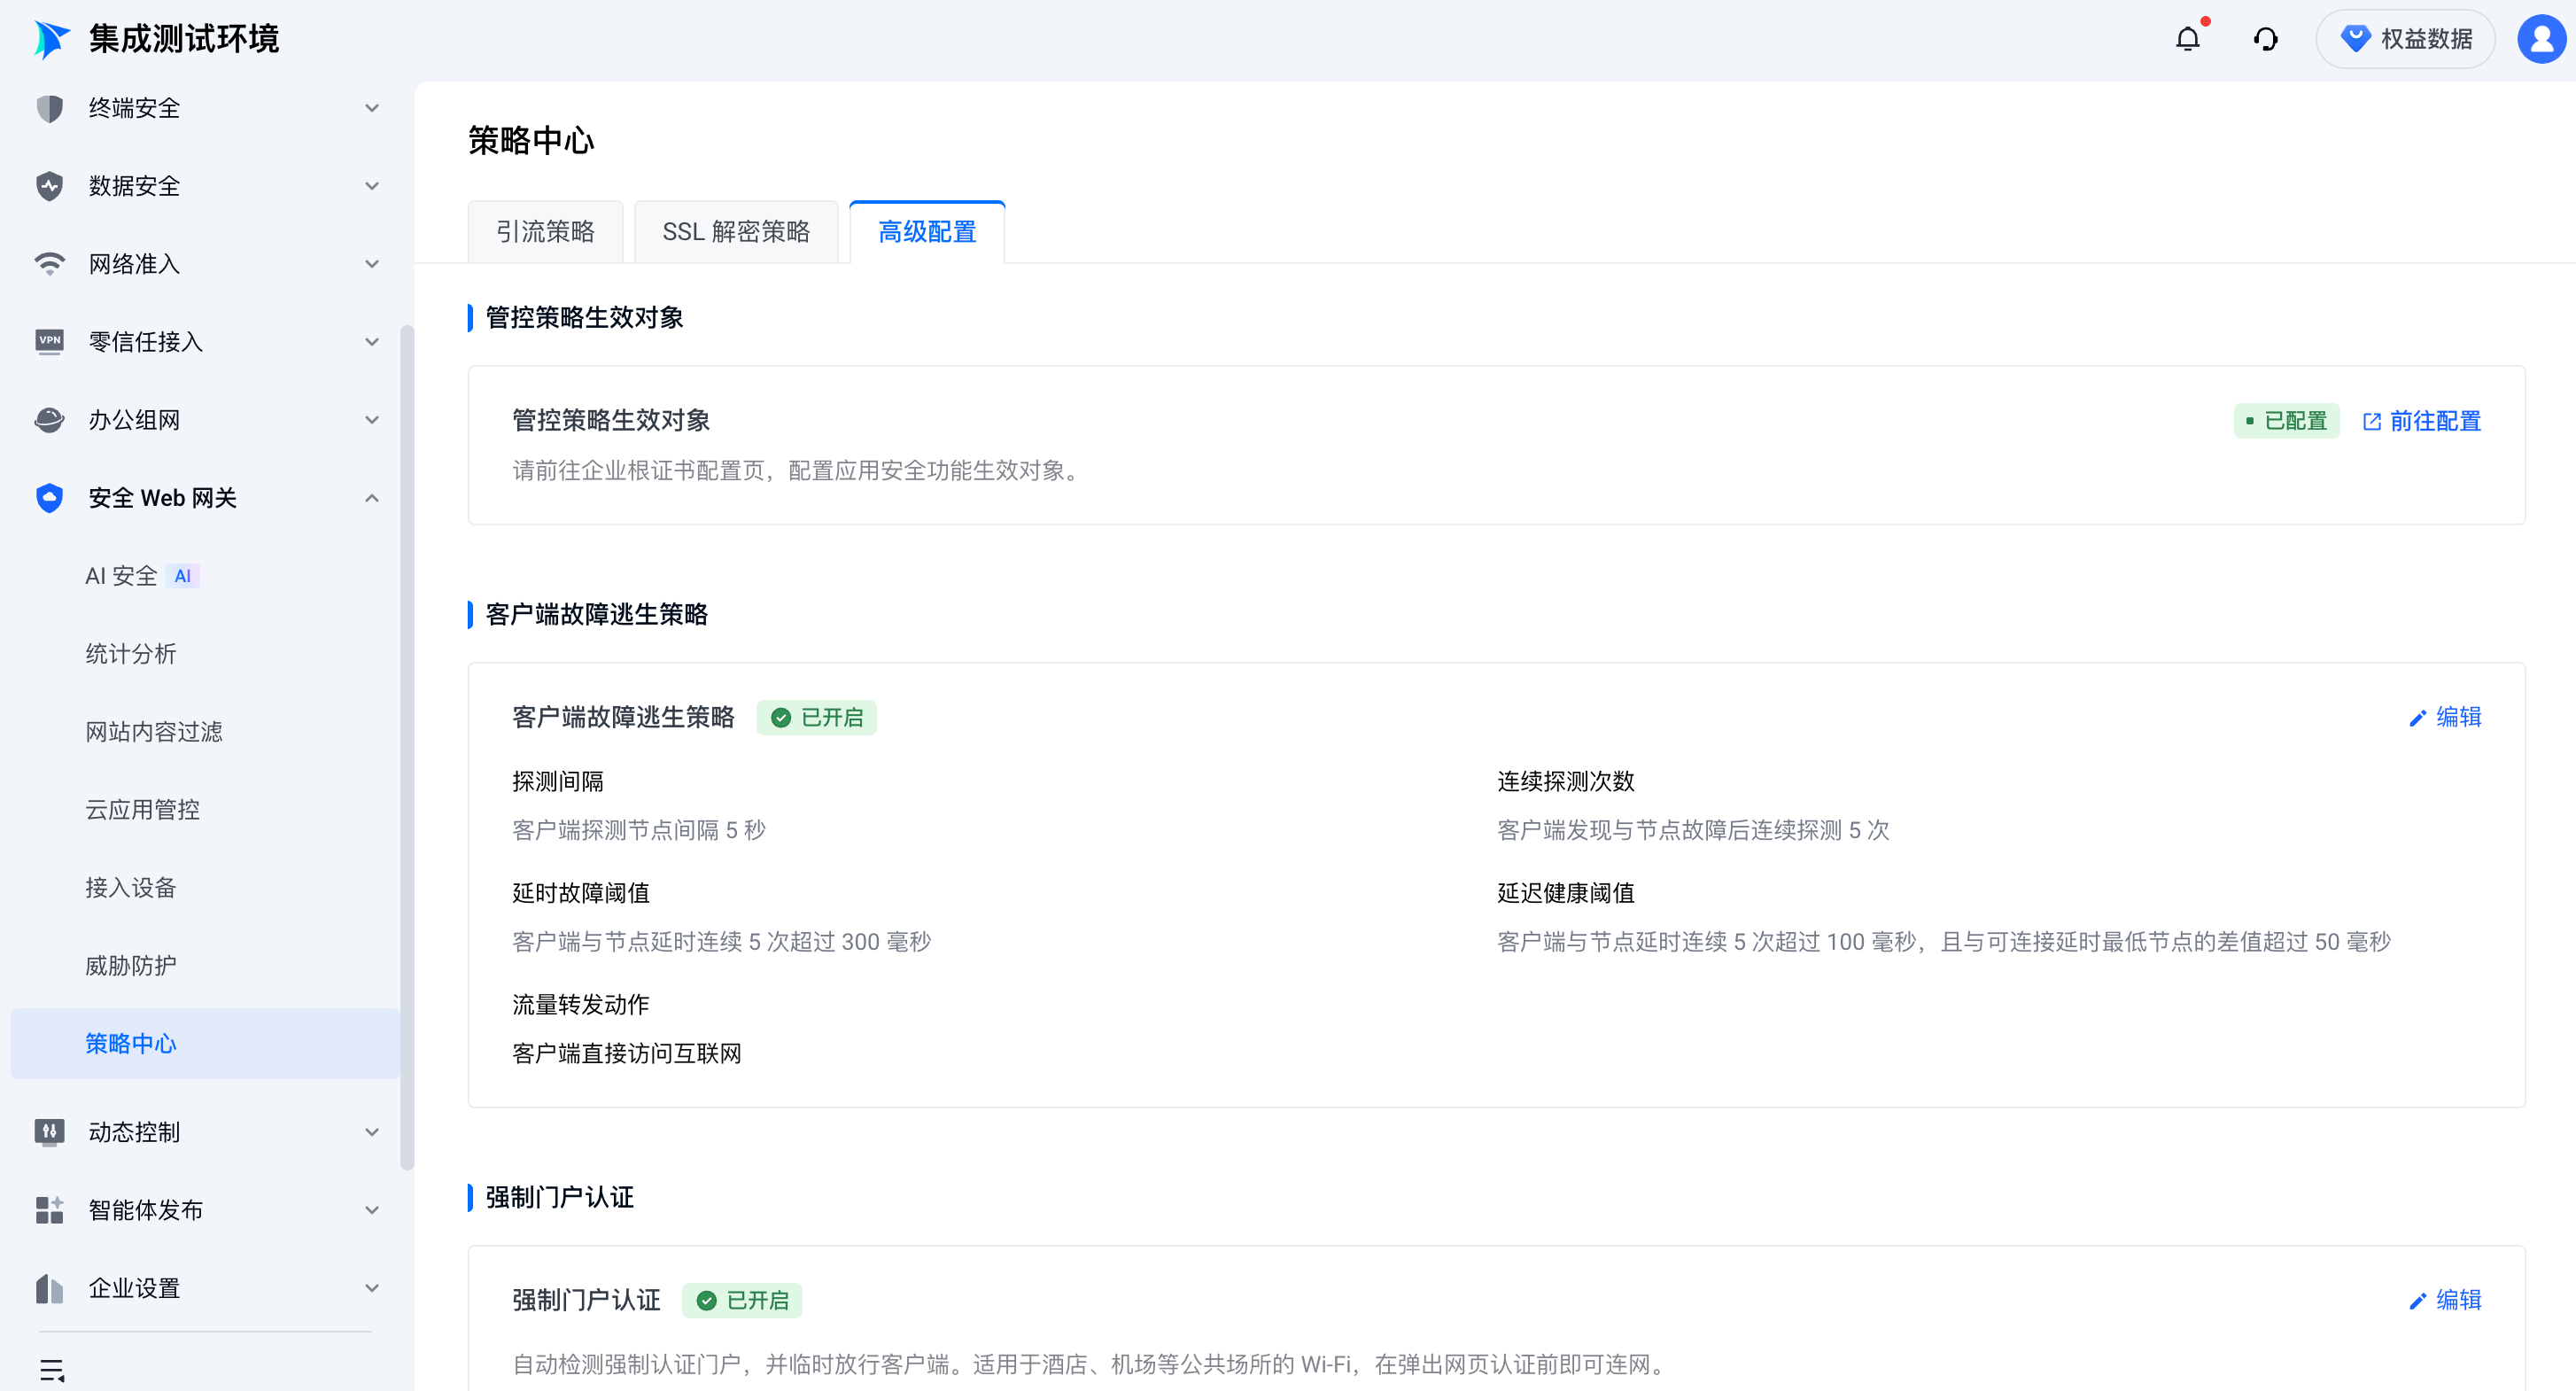
Task: Open 云应用管控 menu item
Action: (205, 810)
